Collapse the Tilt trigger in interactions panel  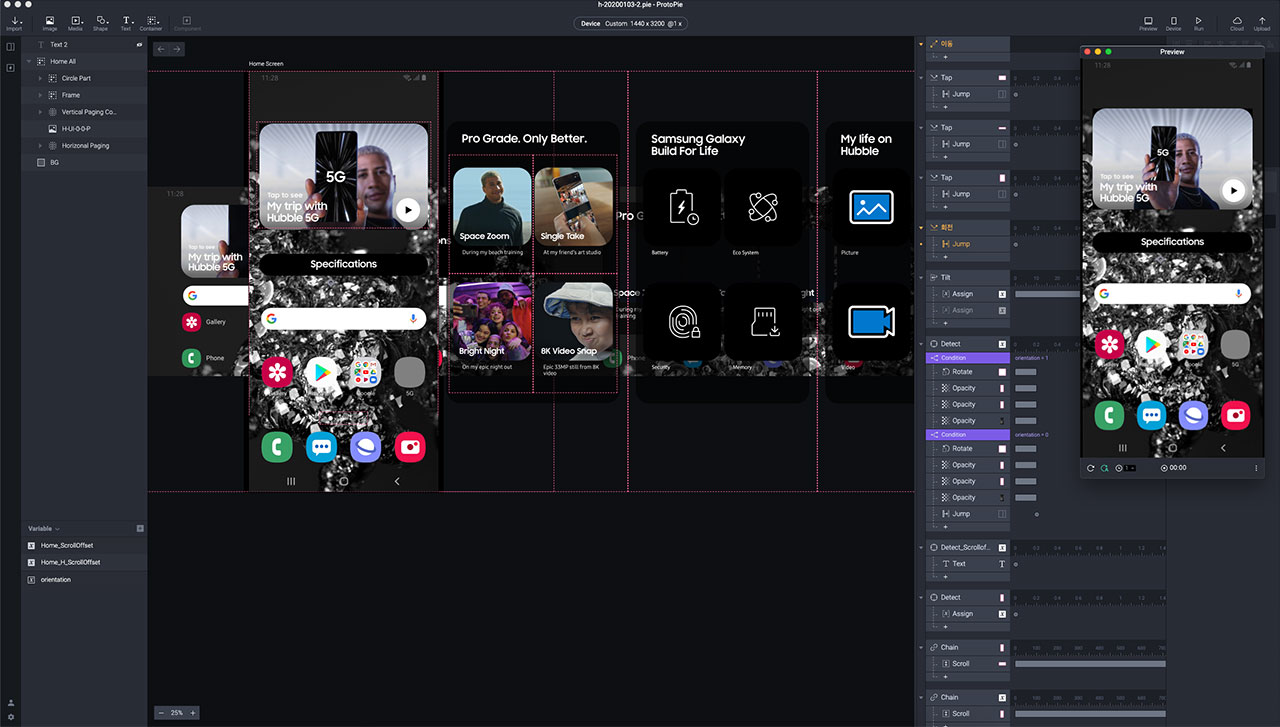pyautogui.click(x=922, y=277)
